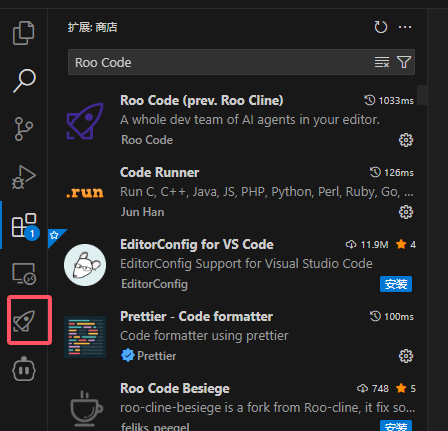Install the Roo Code Besiege extension
448x431 pixels.
396,425
